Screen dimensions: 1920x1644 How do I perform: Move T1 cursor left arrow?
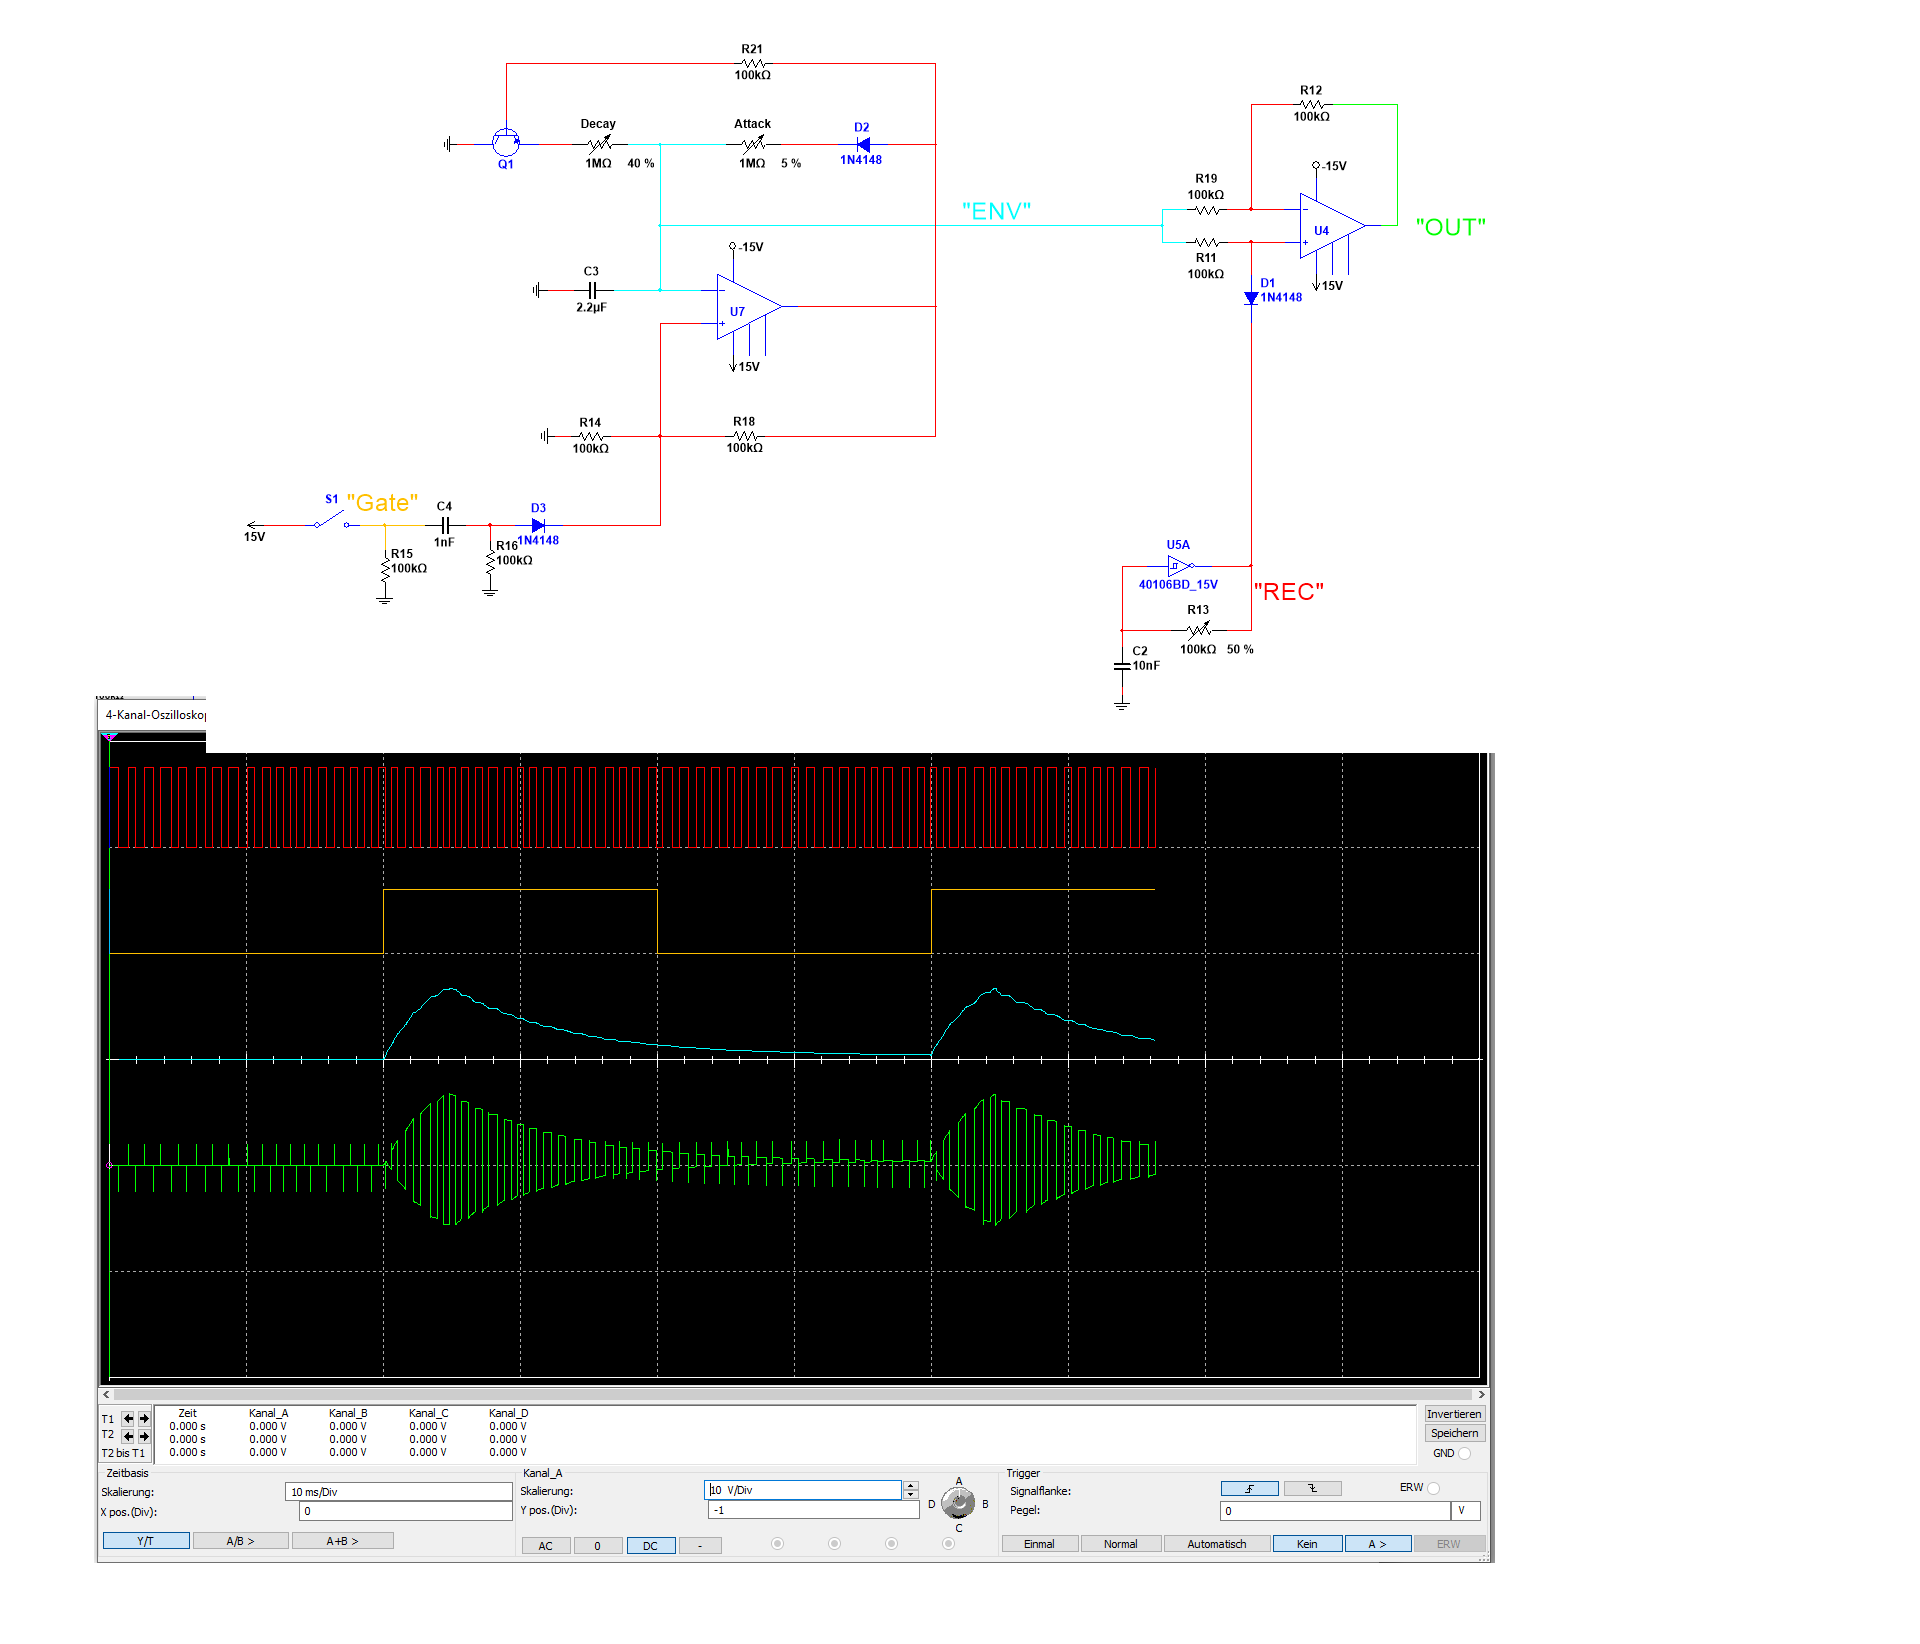[128, 1418]
